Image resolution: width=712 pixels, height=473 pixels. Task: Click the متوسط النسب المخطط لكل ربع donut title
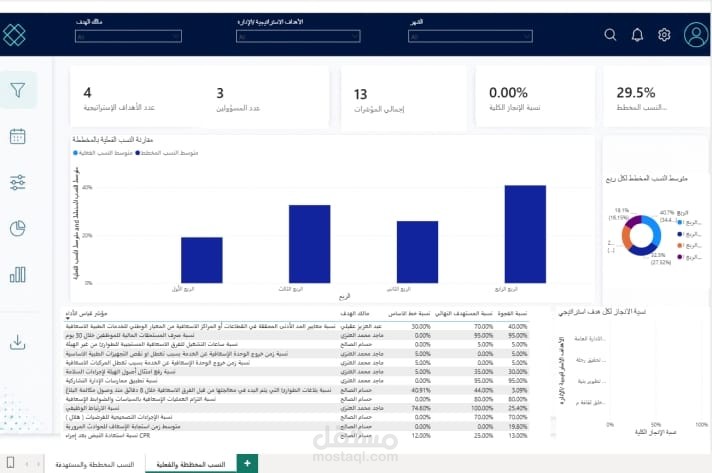tap(647, 179)
